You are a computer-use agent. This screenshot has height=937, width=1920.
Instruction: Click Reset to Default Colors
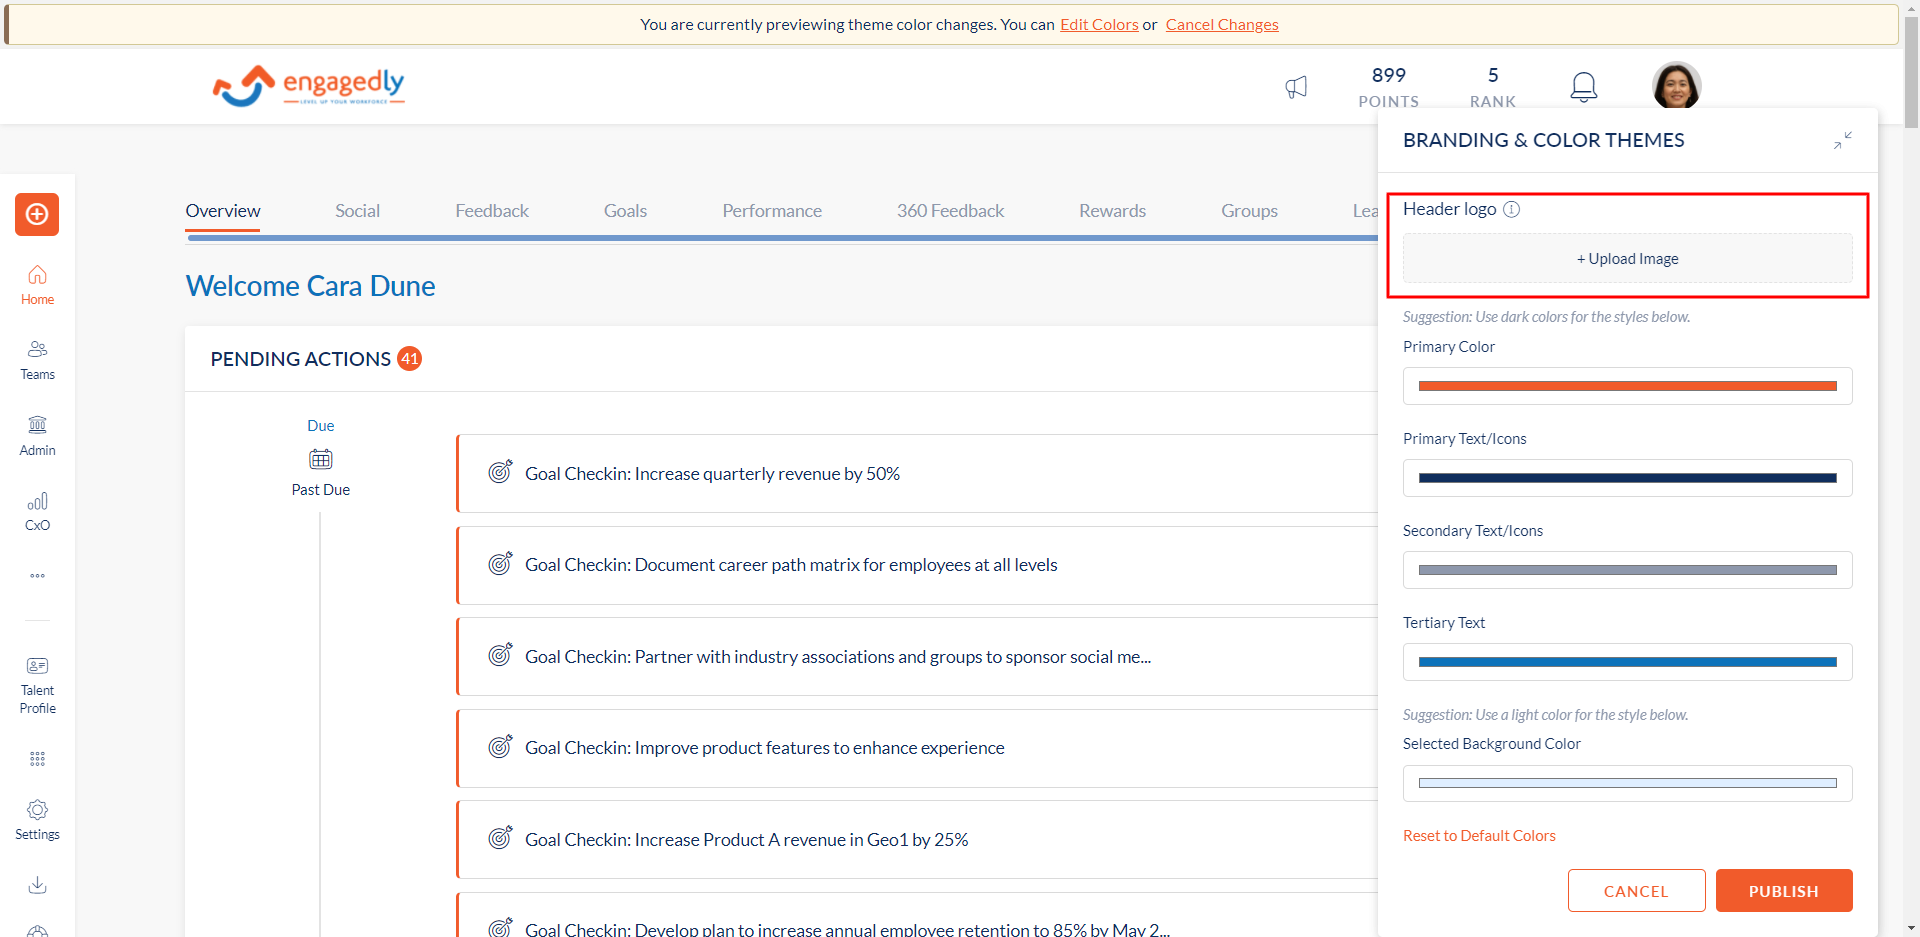click(x=1479, y=836)
